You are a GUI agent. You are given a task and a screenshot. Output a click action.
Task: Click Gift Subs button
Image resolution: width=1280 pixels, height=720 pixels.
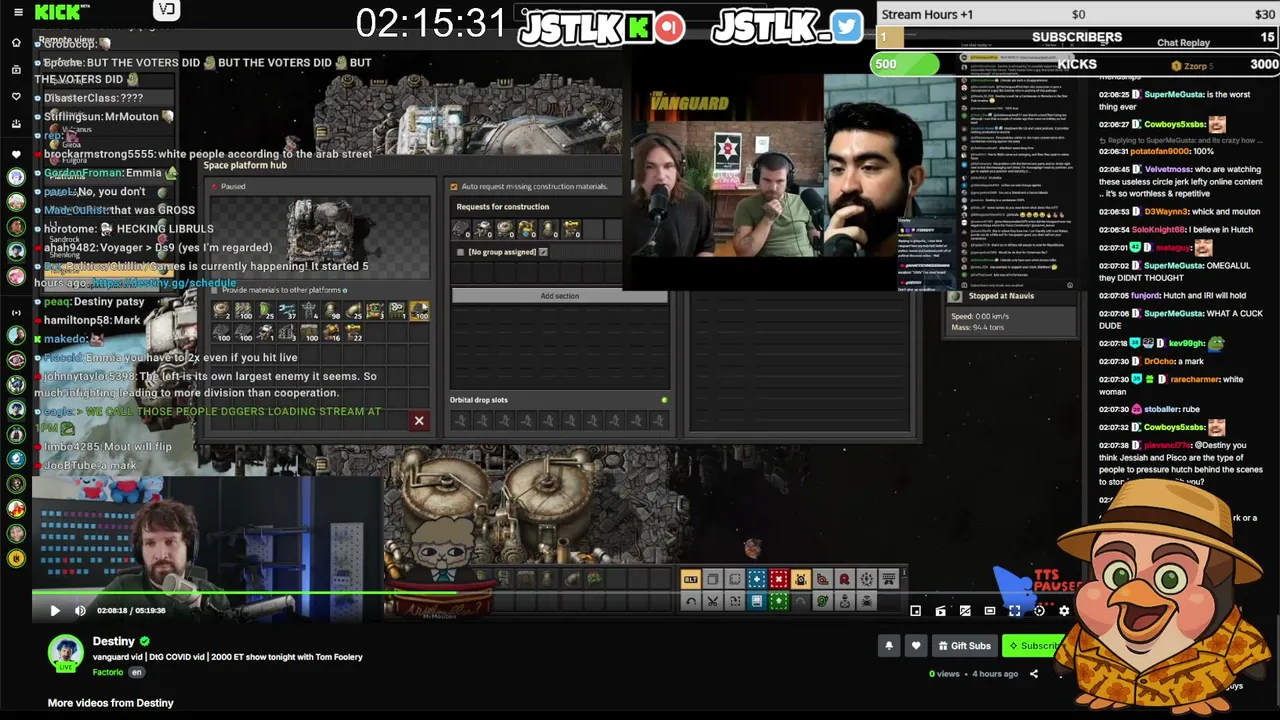964,646
